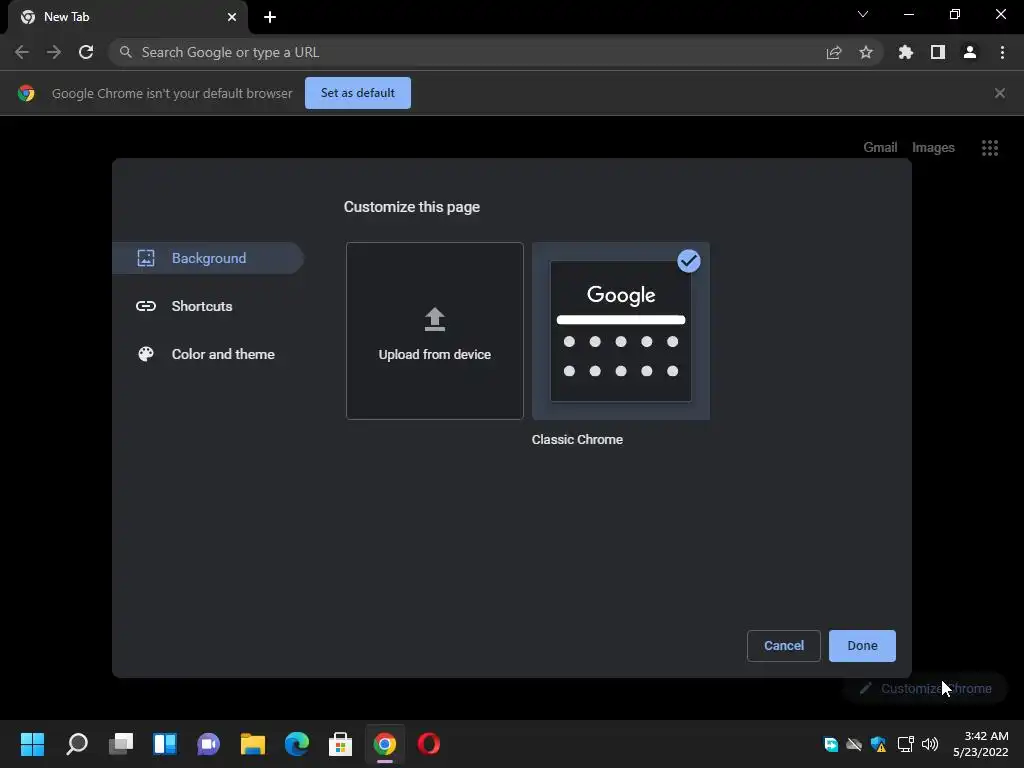Select the Background section
Screen dimensions: 1024x768
point(208,258)
